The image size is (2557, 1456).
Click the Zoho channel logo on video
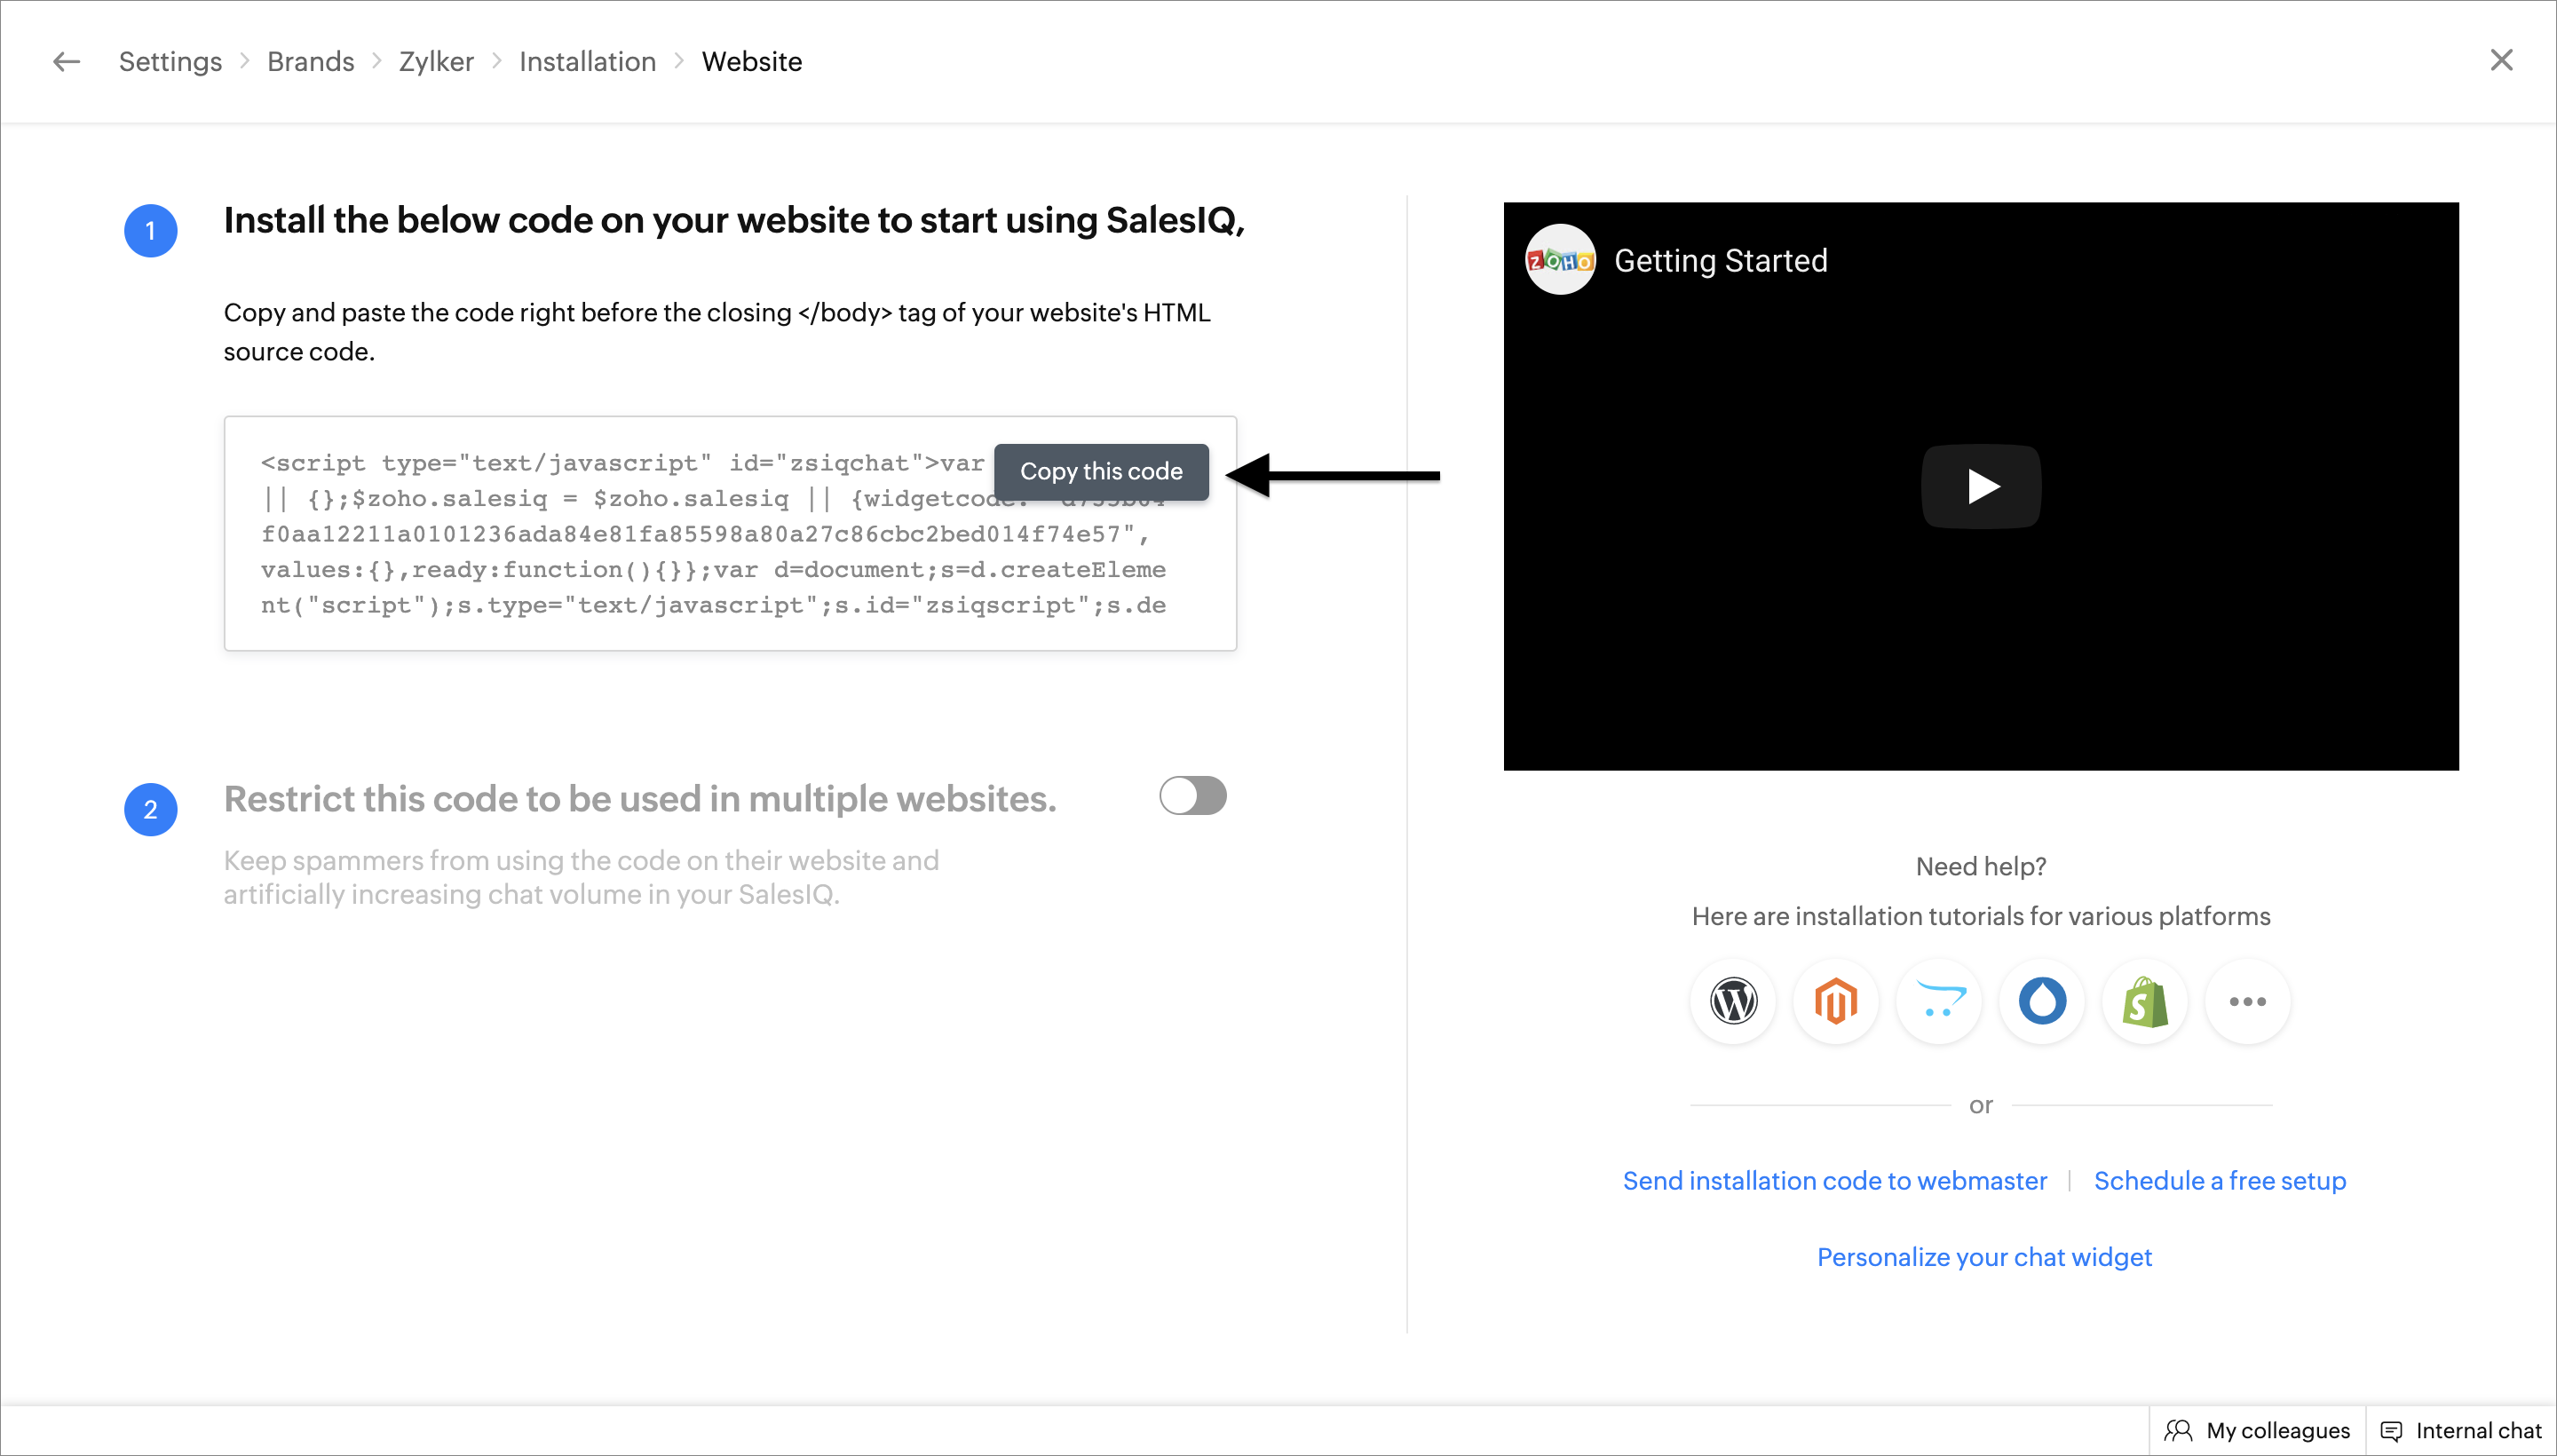(1559, 260)
